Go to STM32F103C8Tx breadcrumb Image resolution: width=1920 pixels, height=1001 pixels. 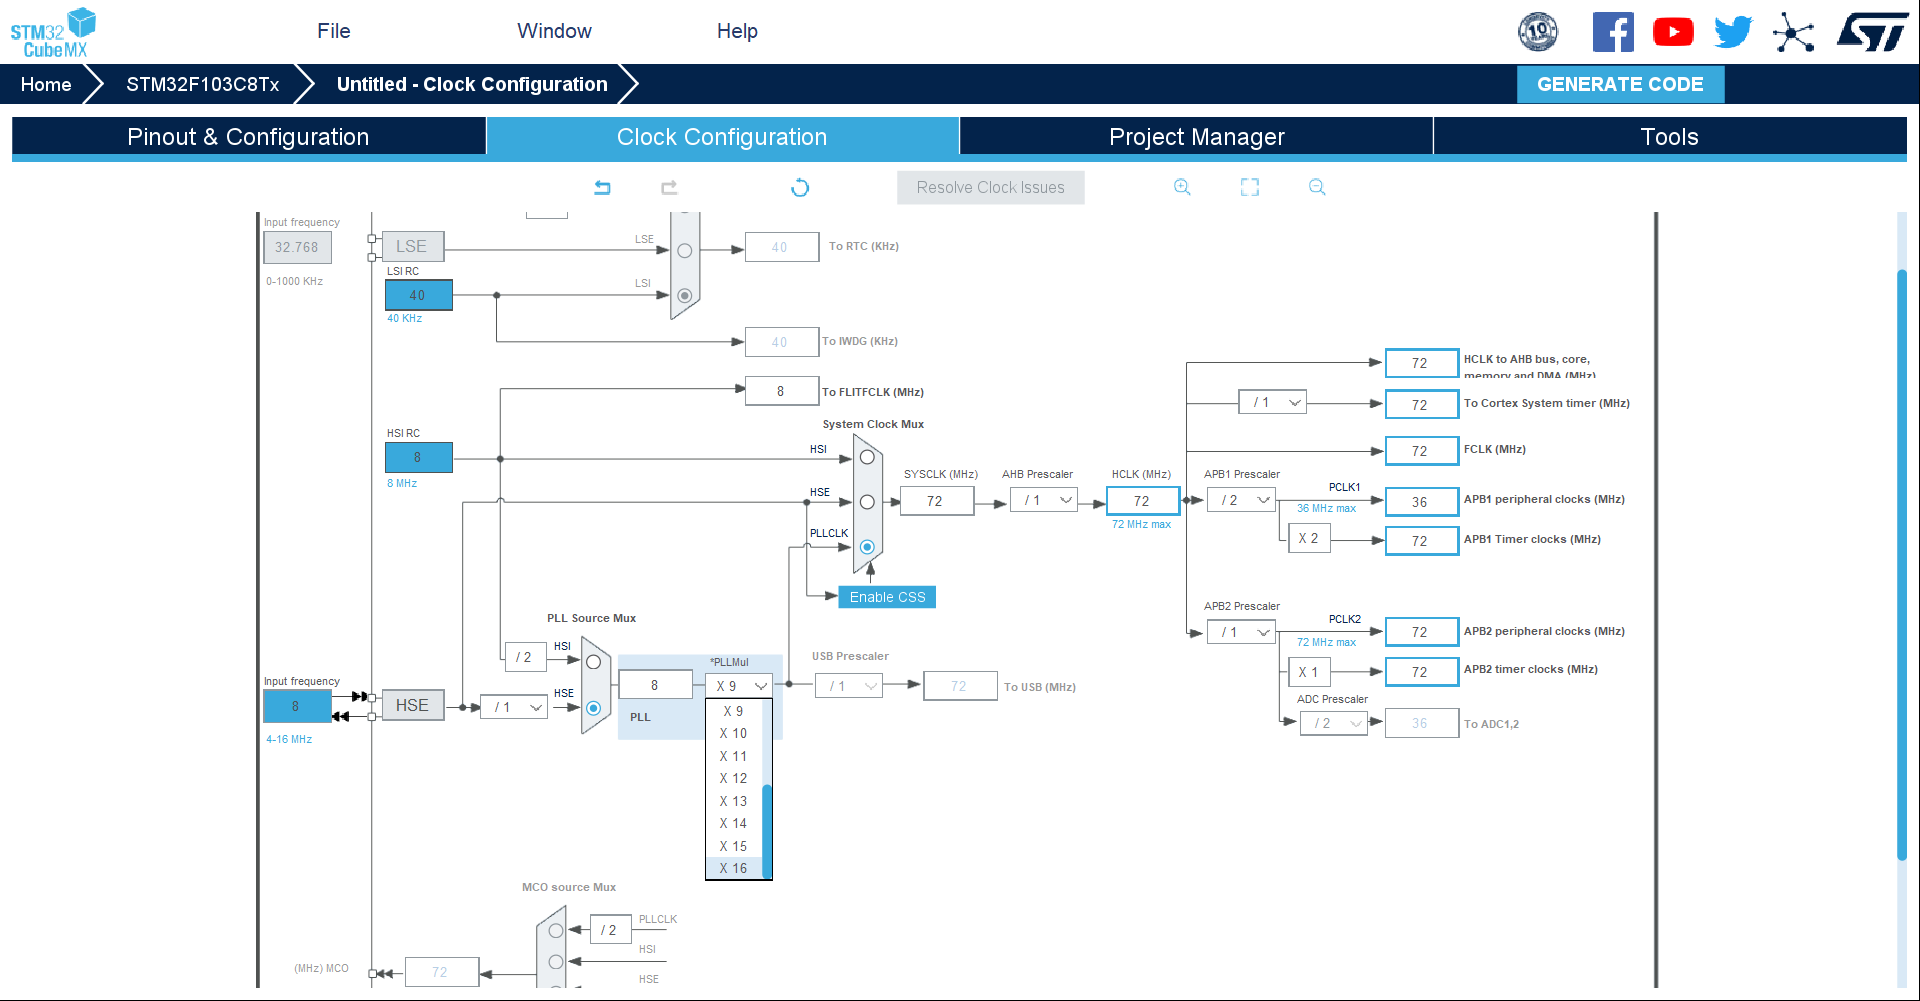point(202,84)
